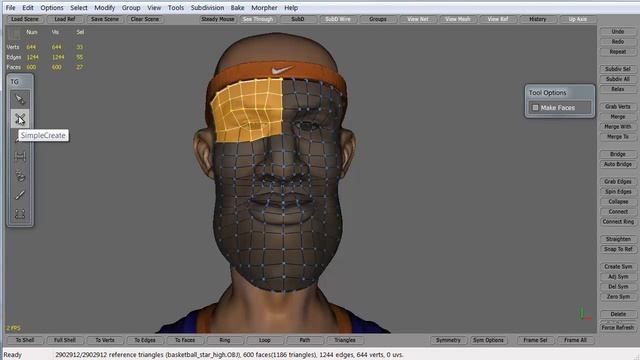Image resolution: width=640 pixels, height=360 pixels.
Task: Click Snap To Ref button
Action: [618, 249]
